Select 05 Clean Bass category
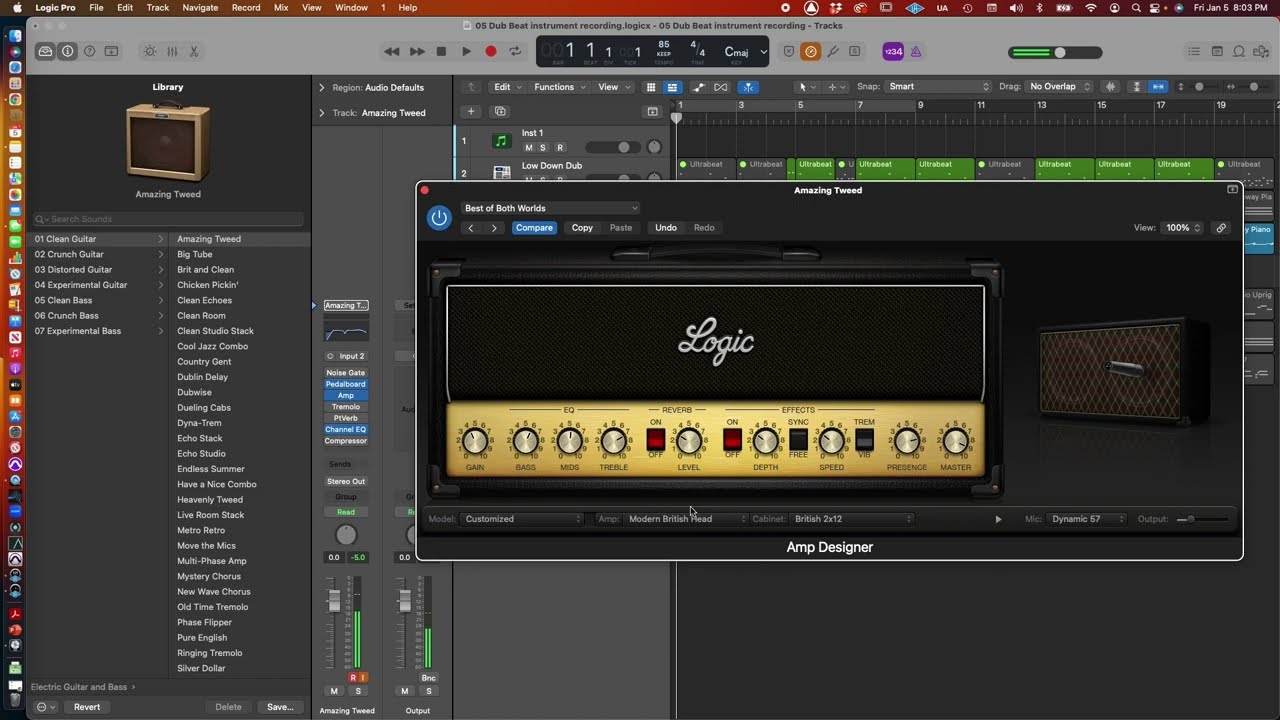 (x=98, y=300)
